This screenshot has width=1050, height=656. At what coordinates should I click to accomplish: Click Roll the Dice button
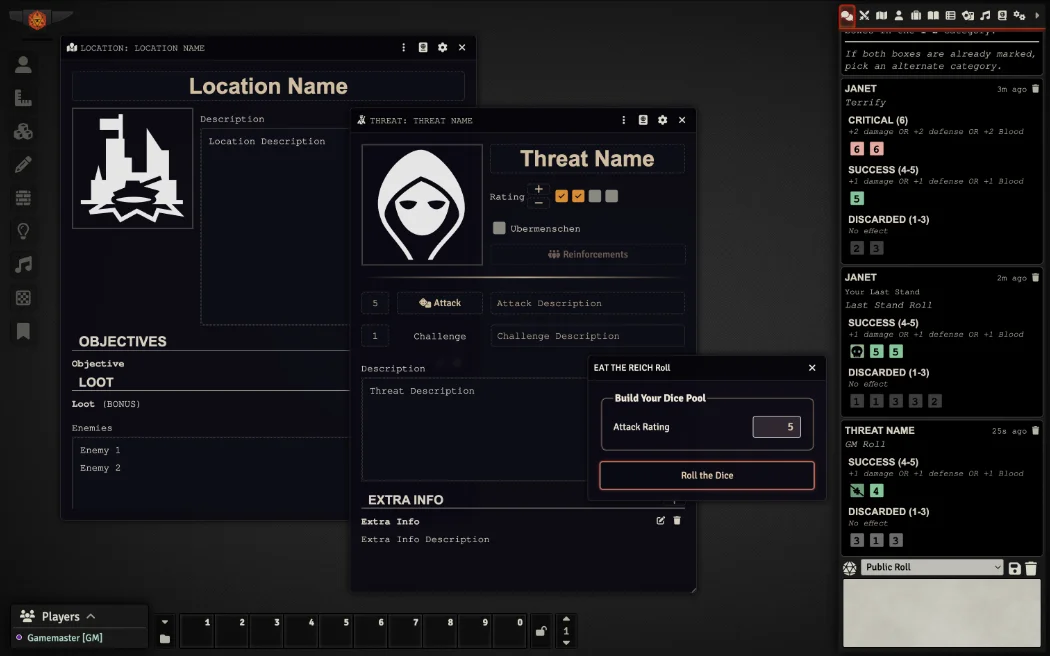tap(707, 475)
